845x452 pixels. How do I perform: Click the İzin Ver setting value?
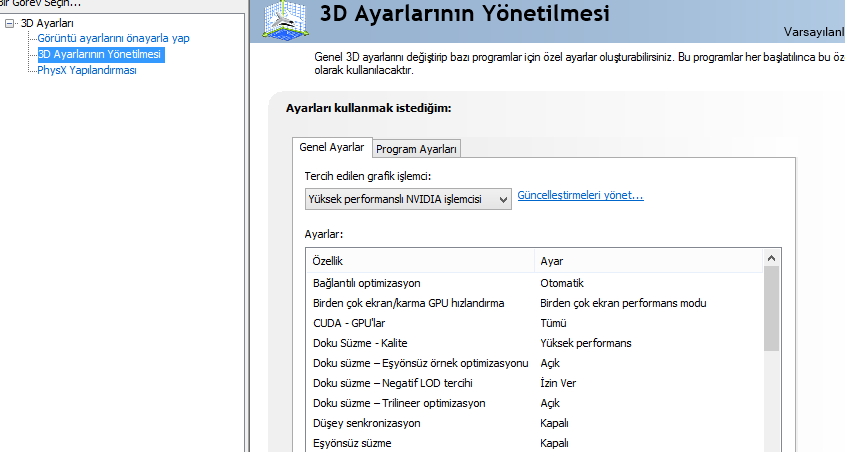pos(558,383)
